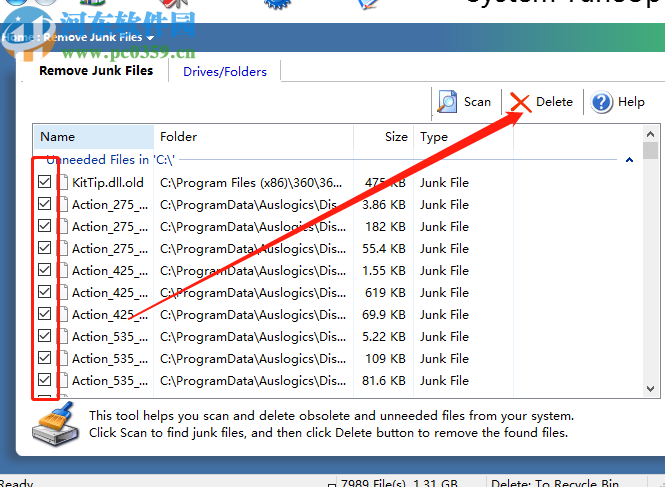Click the 7989 File(s), 1.31 GB status entry
Screen dimensions: 665x487
(x=399, y=483)
